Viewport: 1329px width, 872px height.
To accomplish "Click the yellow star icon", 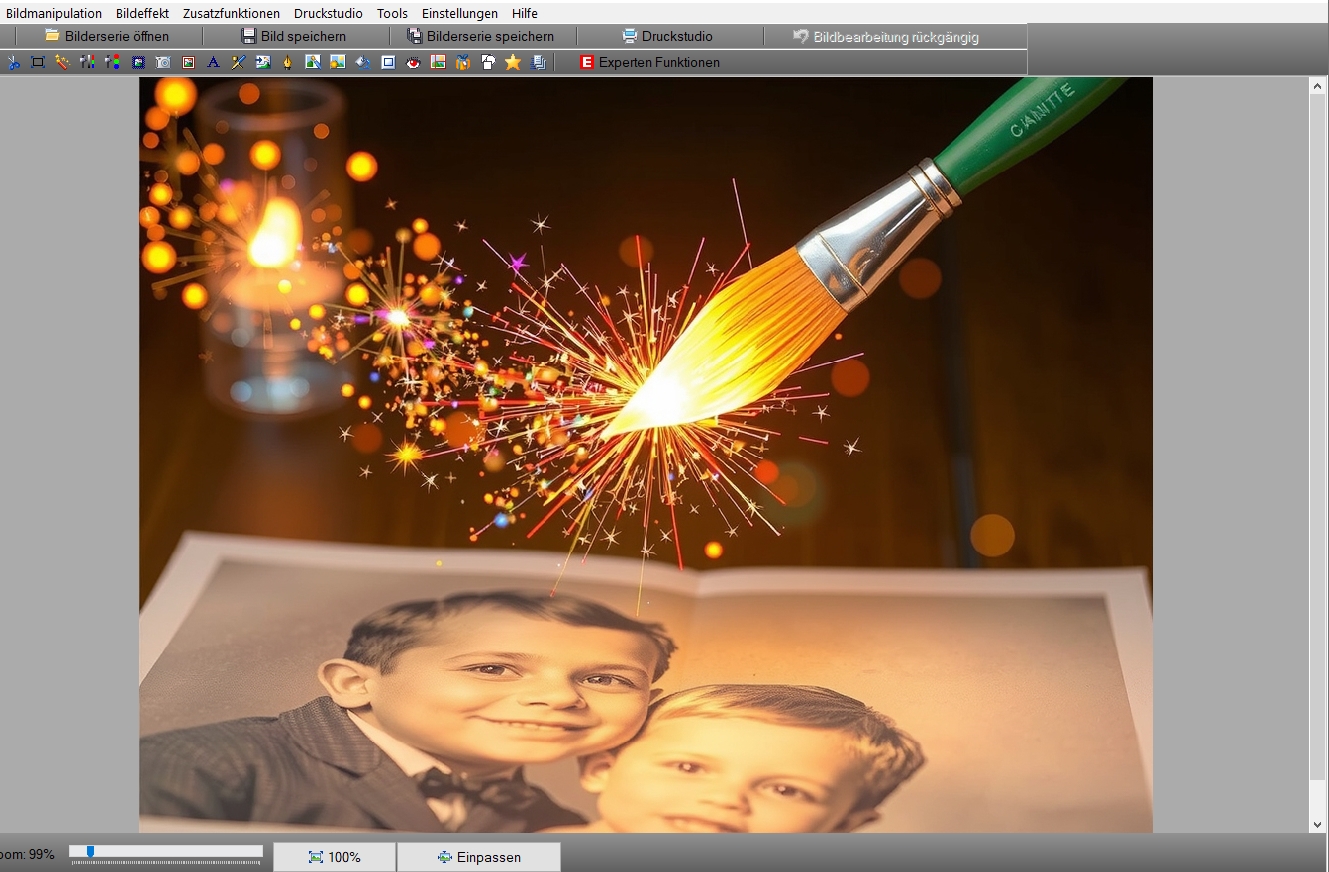I will click(513, 62).
